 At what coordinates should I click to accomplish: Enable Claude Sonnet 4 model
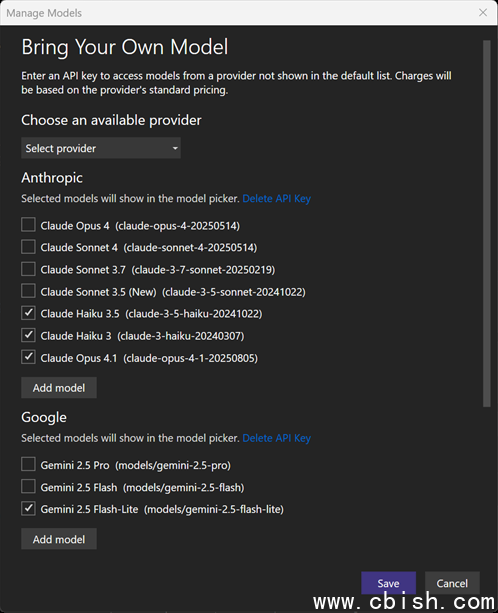(28, 247)
